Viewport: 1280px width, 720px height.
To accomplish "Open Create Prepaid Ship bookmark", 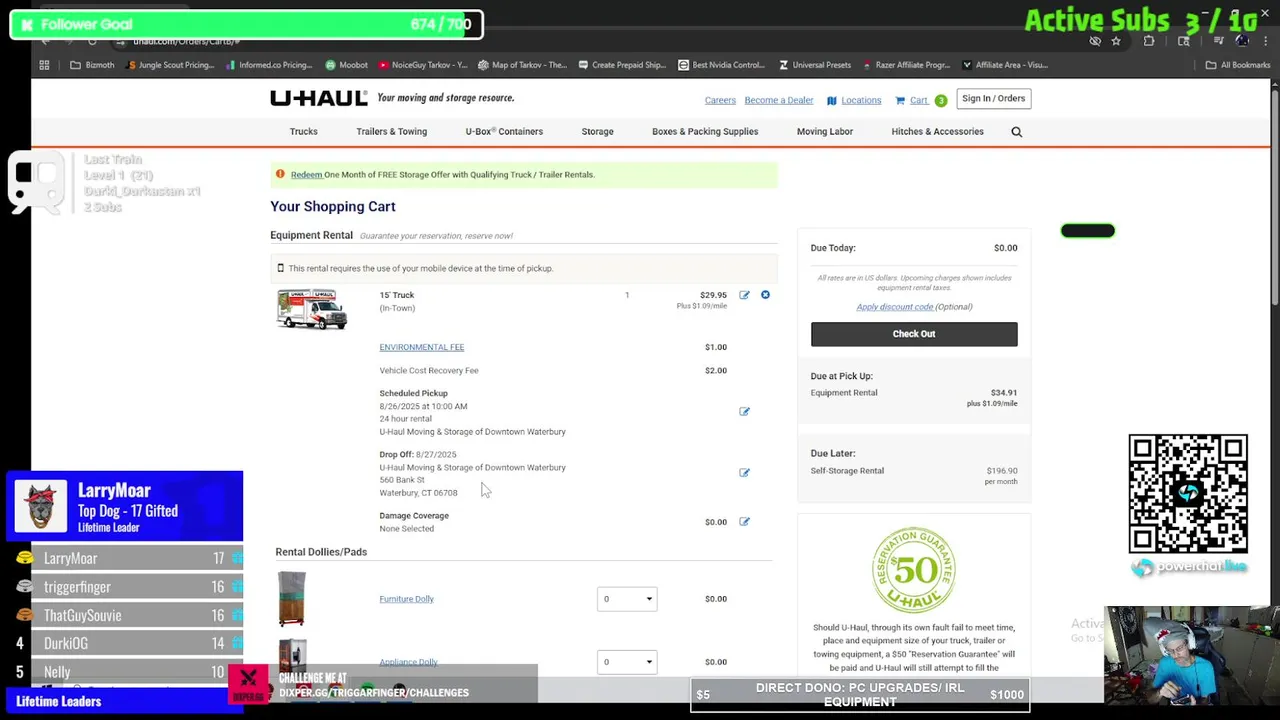I will point(622,65).
